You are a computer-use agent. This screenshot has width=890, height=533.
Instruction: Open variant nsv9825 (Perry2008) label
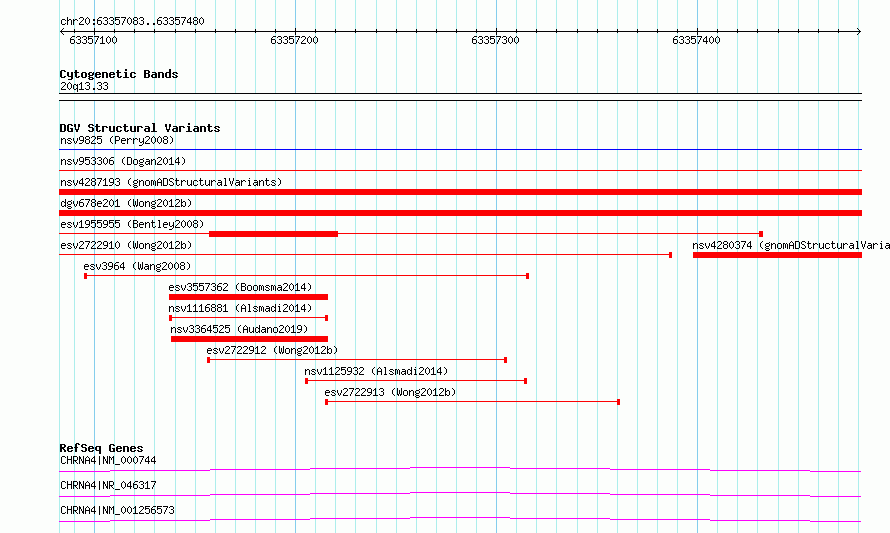click(117, 140)
